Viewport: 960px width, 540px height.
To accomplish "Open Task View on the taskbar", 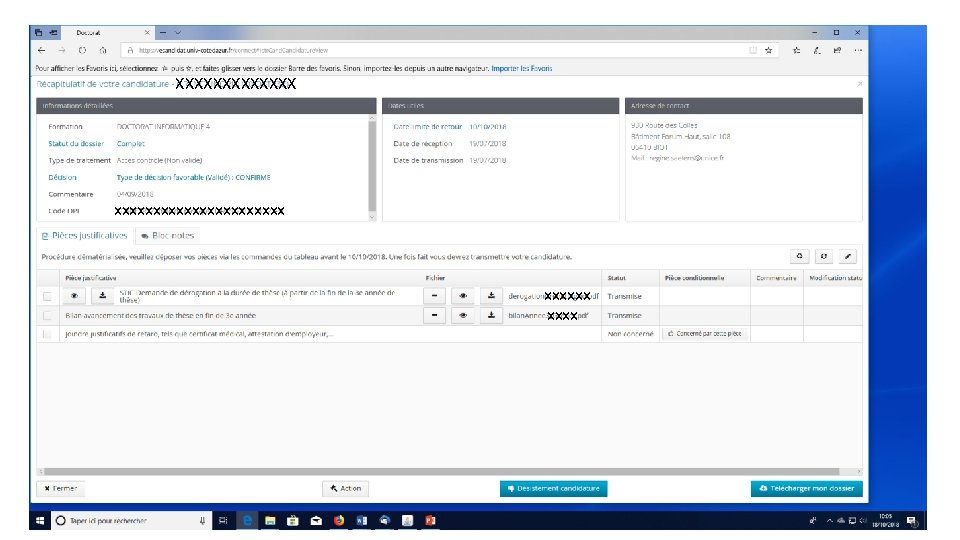I will tap(223, 520).
